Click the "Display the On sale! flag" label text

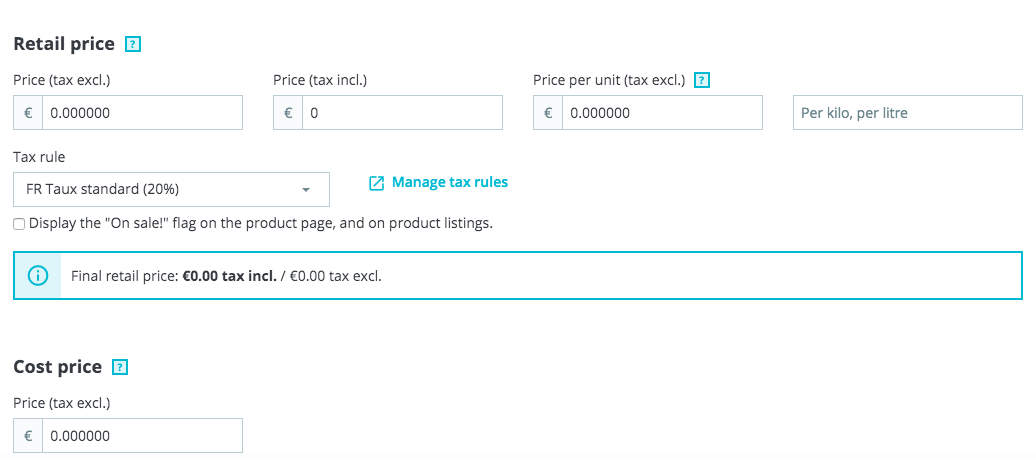(261, 223)
